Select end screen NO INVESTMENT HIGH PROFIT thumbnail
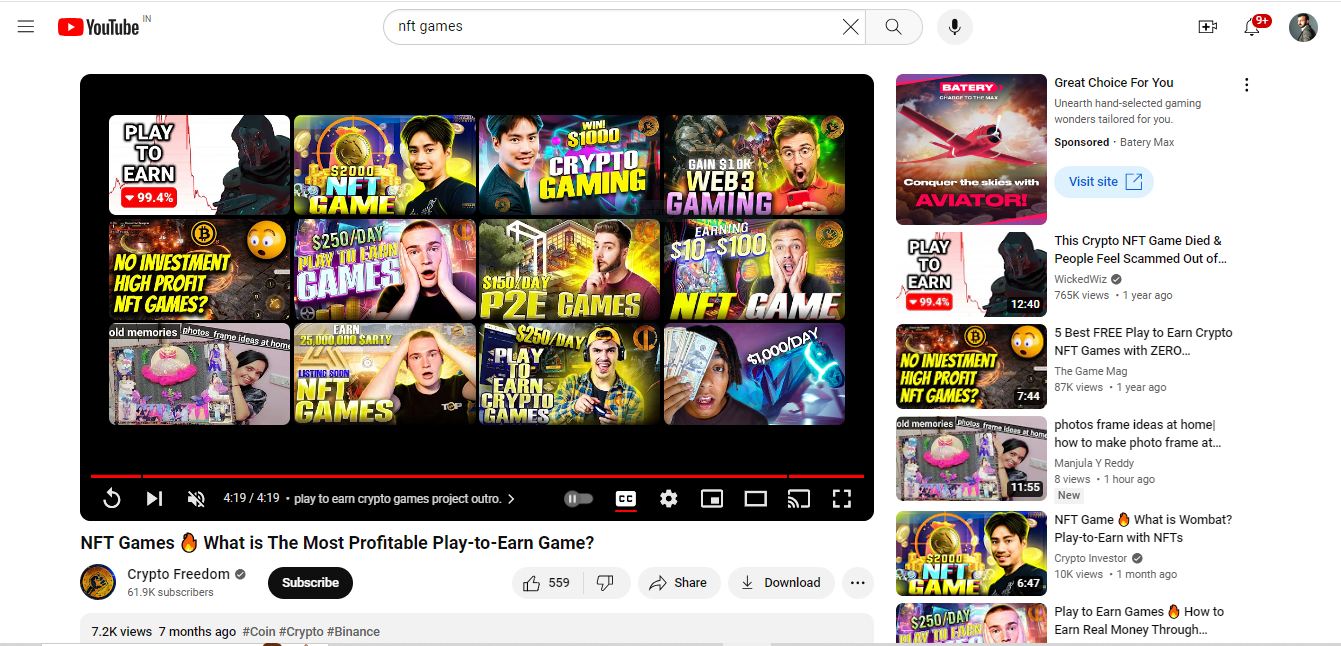 click(x=199, y=269)
